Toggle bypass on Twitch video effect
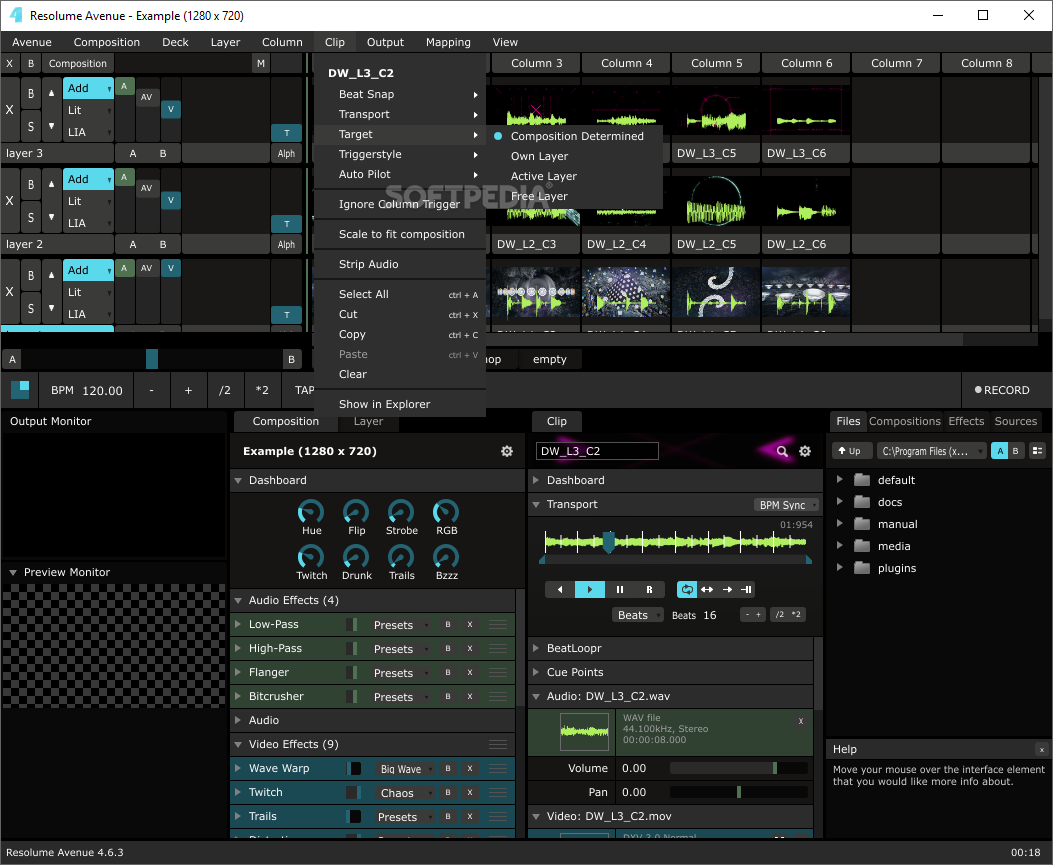 pyautogui.click(x=448, y=792)
